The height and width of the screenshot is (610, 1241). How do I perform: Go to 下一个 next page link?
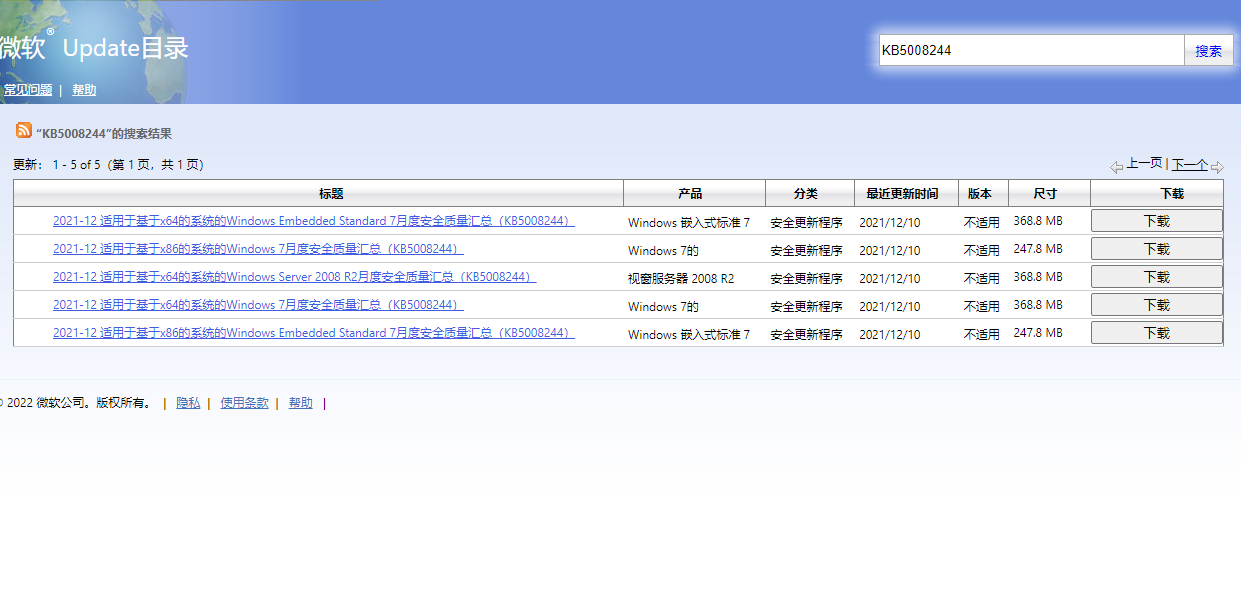(x=1190, y=164)
